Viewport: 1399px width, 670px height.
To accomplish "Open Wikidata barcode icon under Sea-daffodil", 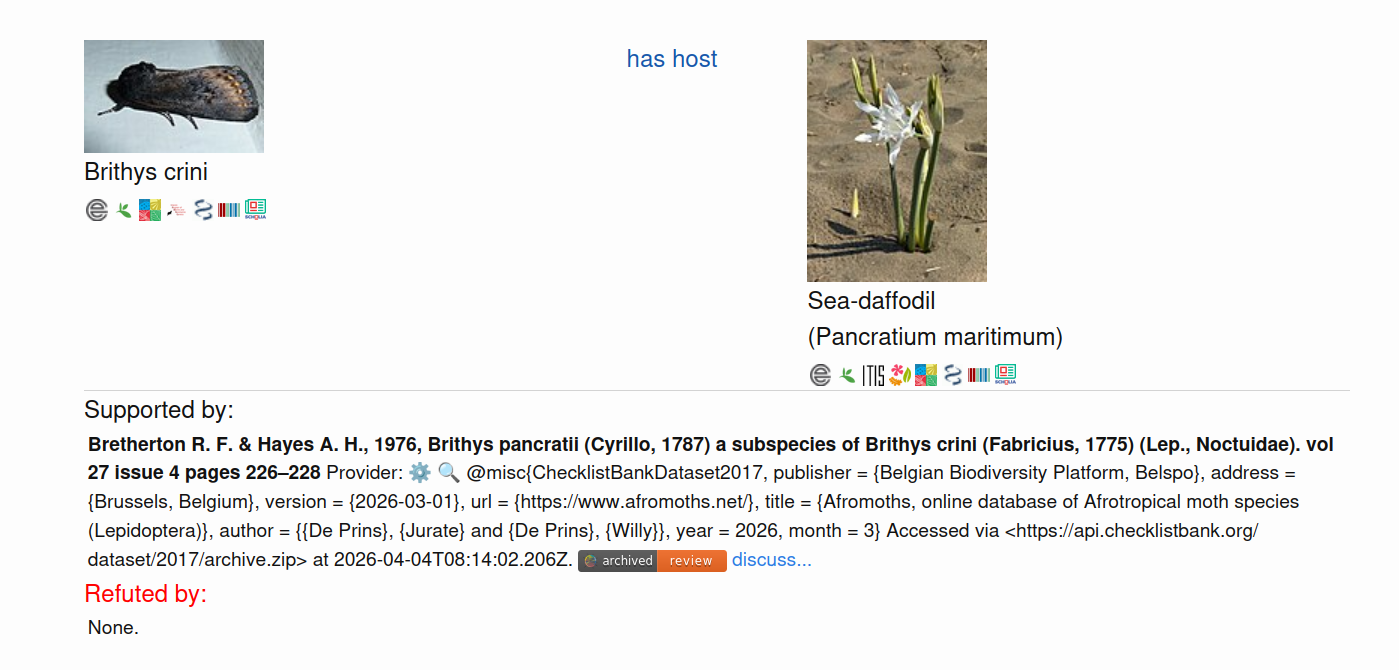I will (x=979, y=375).
